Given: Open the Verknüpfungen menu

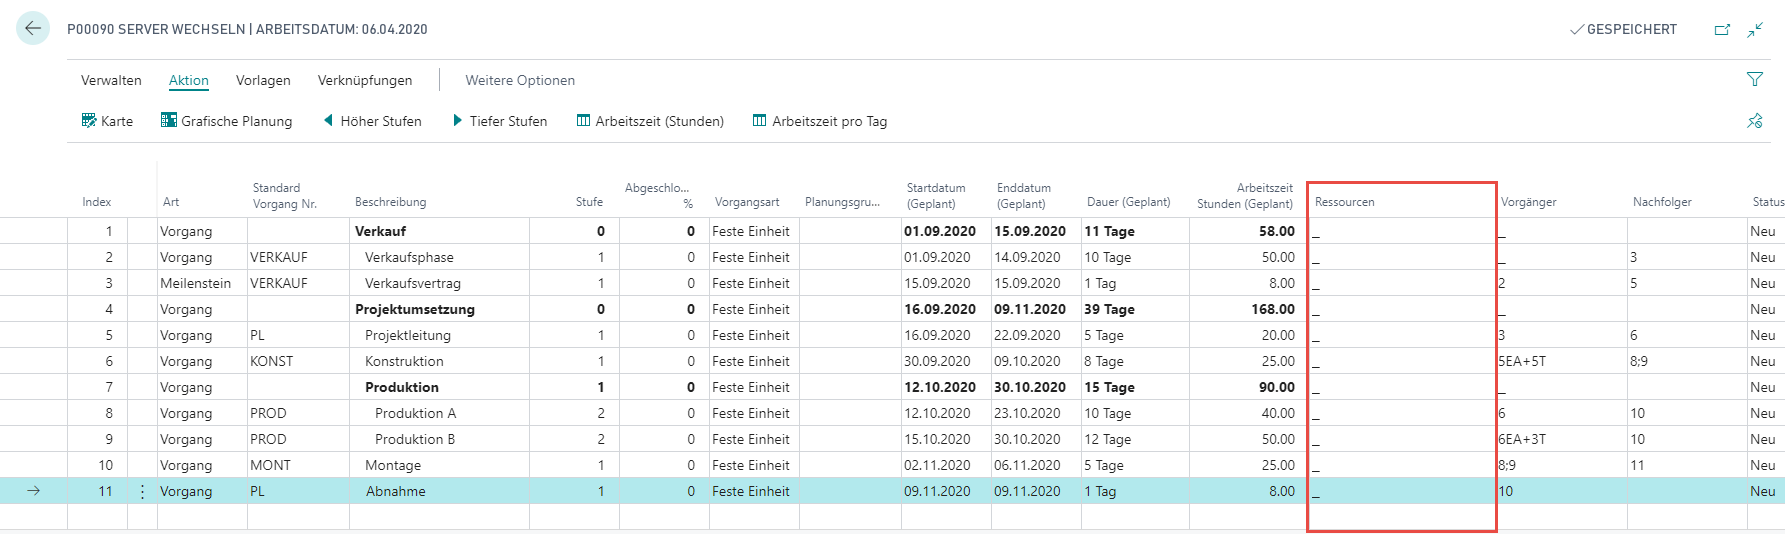Looking at the screenshot, I should point(365,80).
